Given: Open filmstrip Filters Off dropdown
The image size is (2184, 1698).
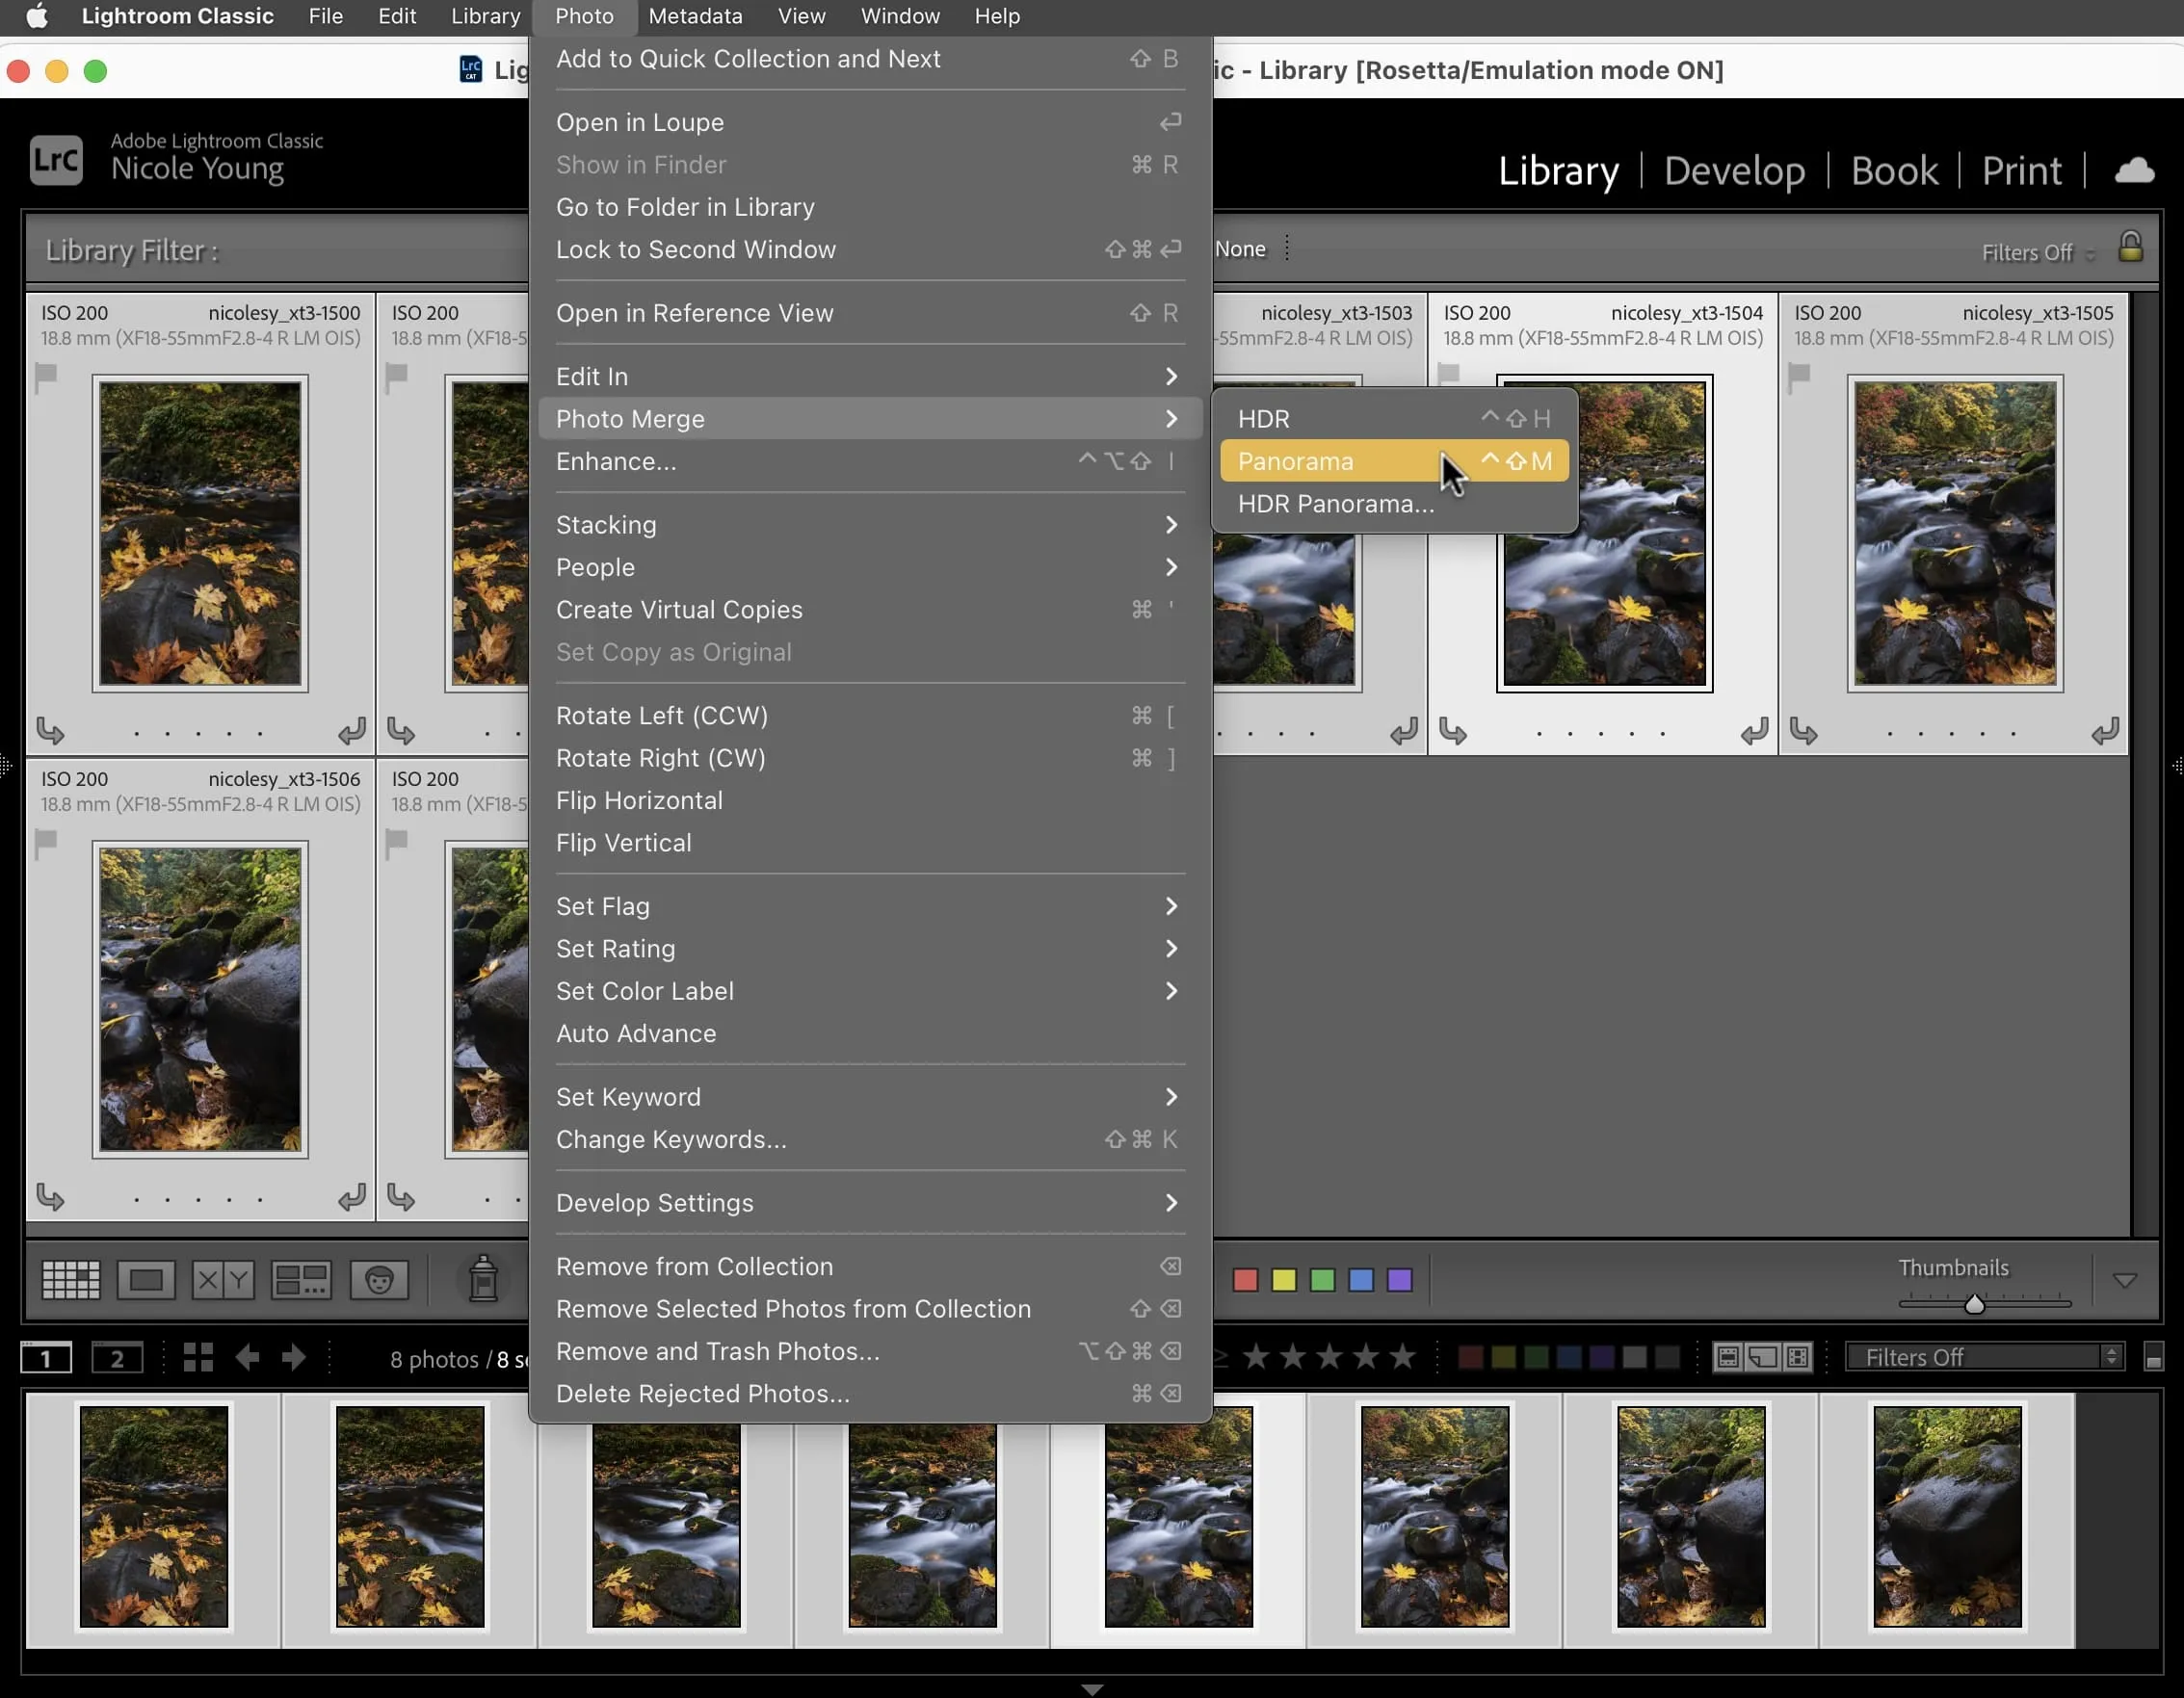Looking at the screenshot, I should (x=1984, y=1357).
